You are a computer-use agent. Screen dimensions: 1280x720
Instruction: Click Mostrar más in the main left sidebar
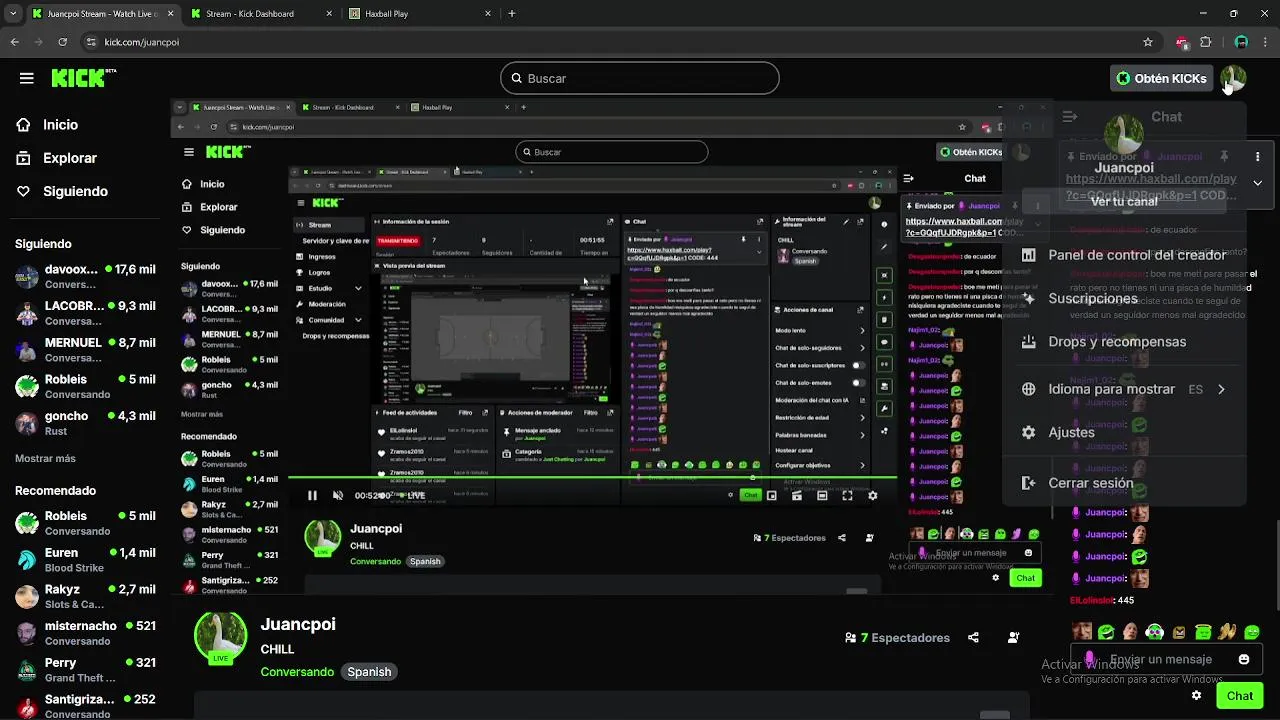pyautogui.click(x=45, y=458)
